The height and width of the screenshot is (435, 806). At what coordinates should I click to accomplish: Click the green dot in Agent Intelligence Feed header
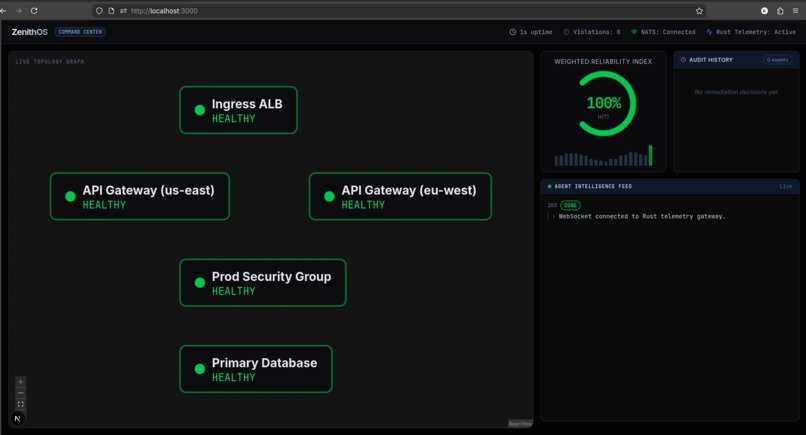point(549,186)
